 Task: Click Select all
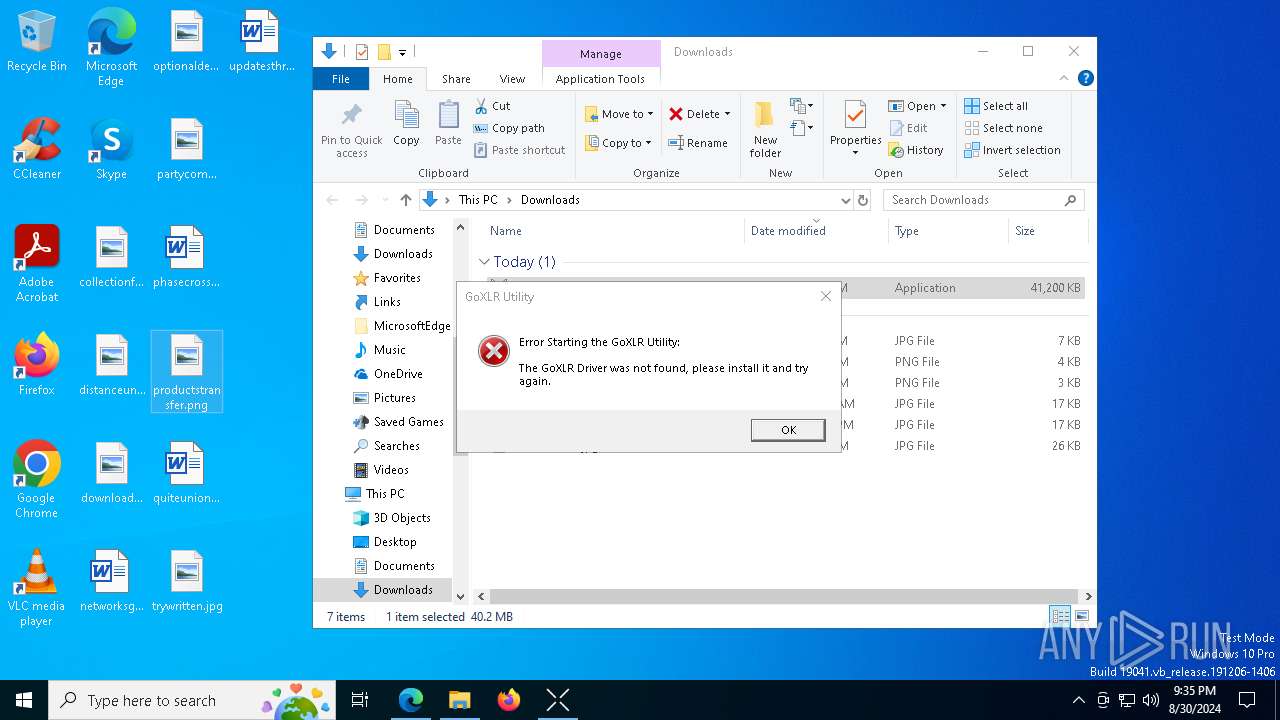click(x=996, y=106)
